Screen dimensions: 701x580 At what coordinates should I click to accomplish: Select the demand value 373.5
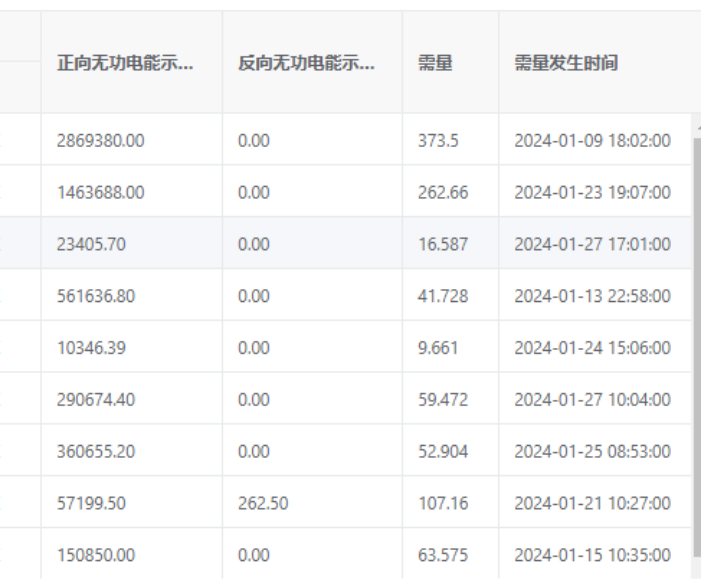click(438, 141)
